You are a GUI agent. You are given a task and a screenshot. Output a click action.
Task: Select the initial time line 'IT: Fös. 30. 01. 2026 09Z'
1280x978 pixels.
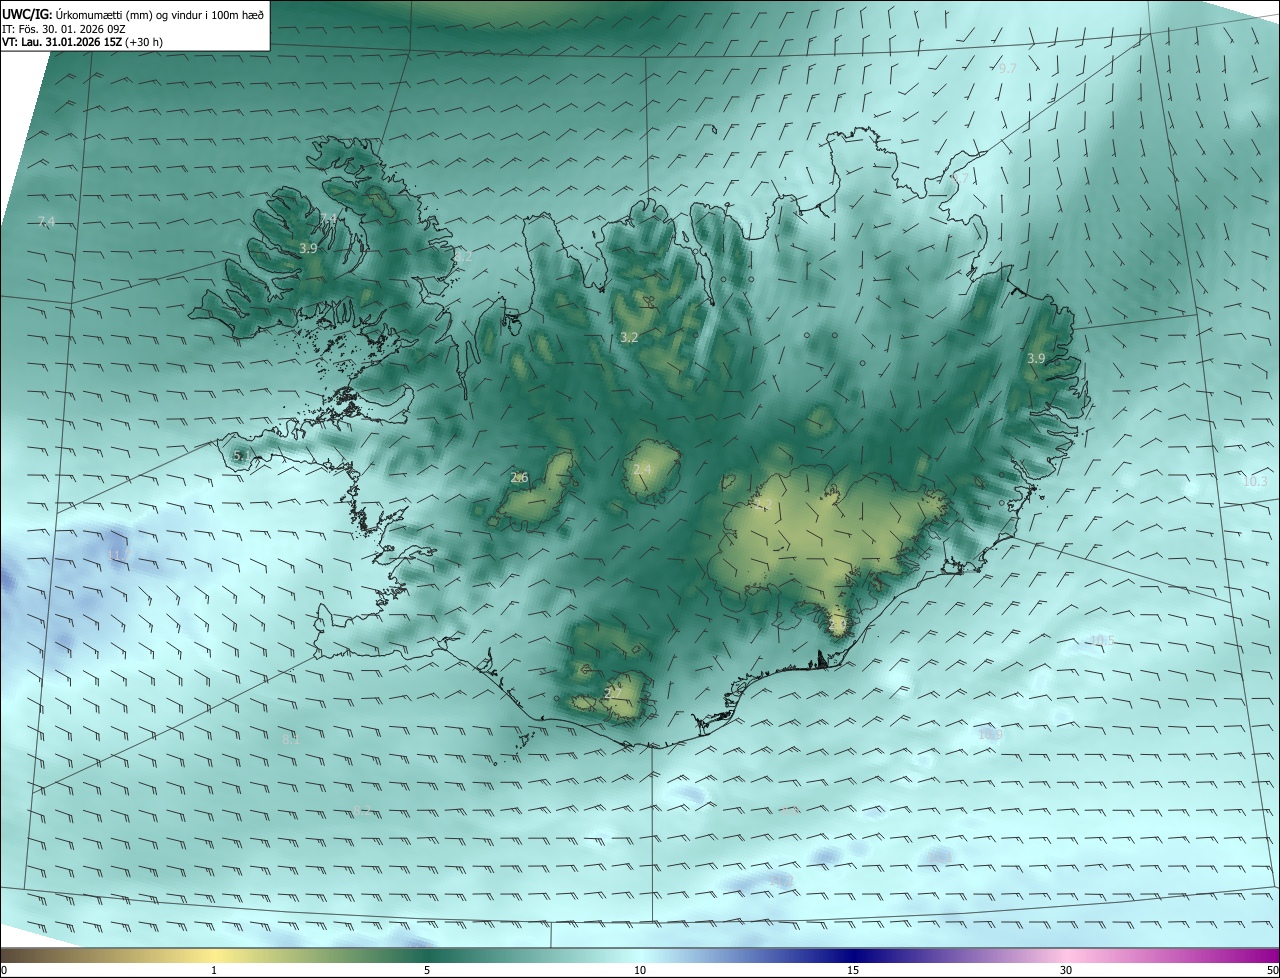click(64, 29)
